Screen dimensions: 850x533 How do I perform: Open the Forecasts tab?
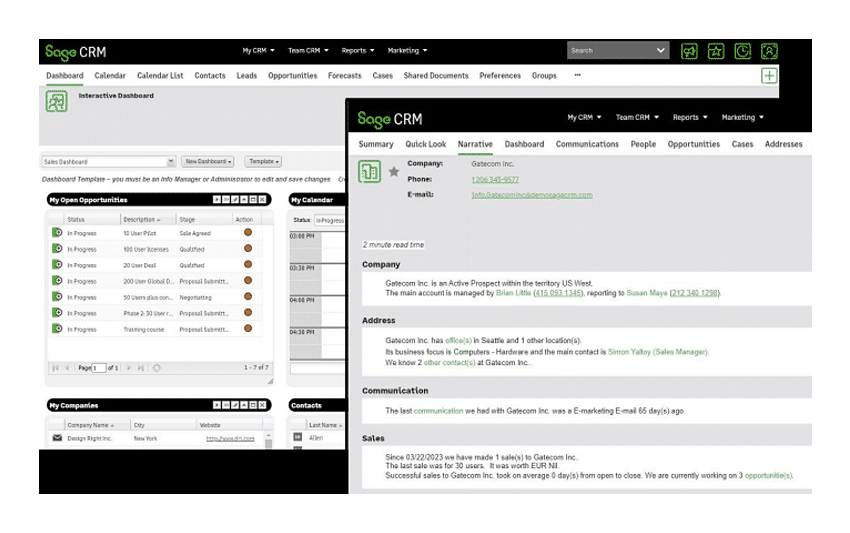tap(344, 76)
